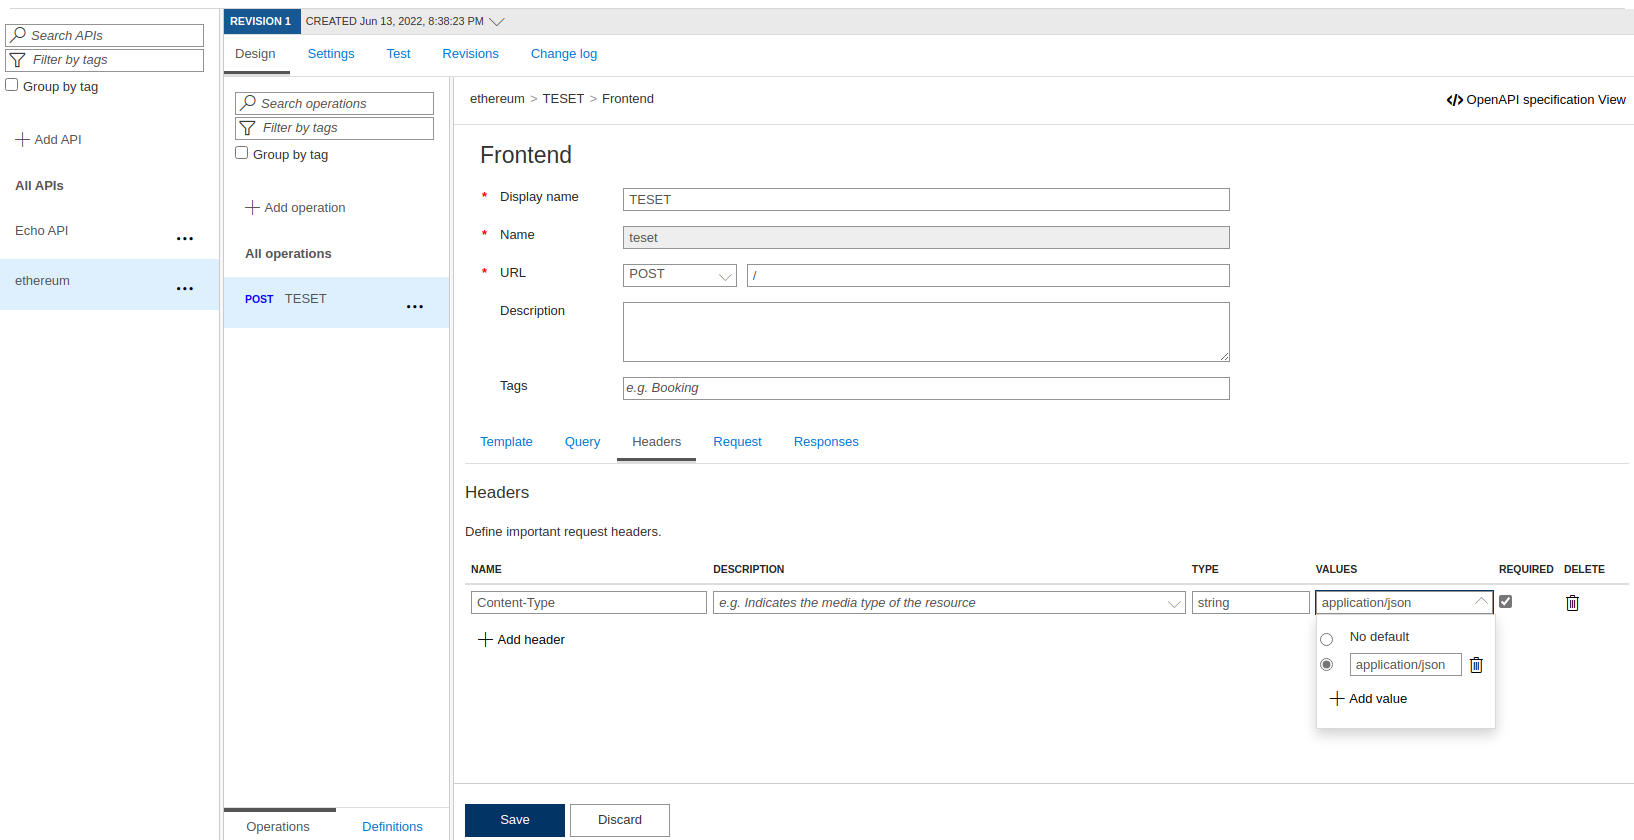This screenshot has height=840, width=1634.
Task: Click the operations filter funnel icon
Action: pyautogui.click(x=248, y=128)
